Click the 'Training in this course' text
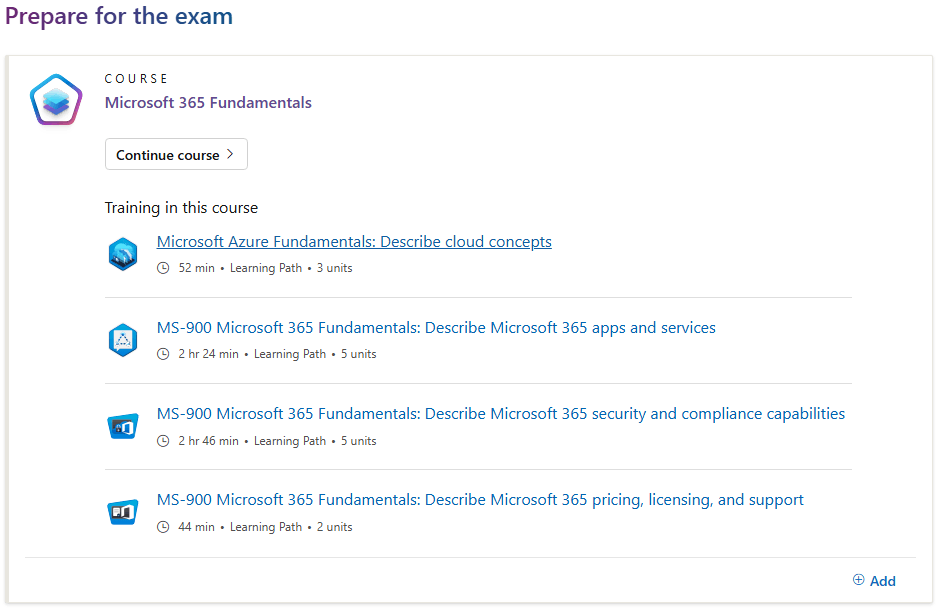This screenshot has height=608, width=937. pyautogui.click(x=181, y=208)
